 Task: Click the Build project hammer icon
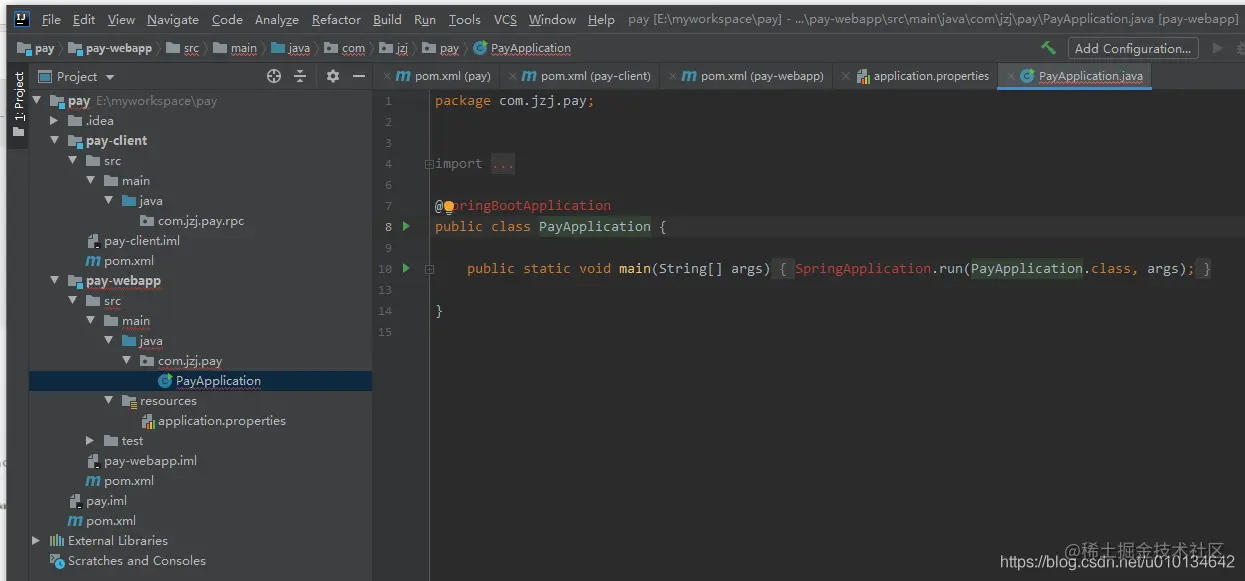1048,47
